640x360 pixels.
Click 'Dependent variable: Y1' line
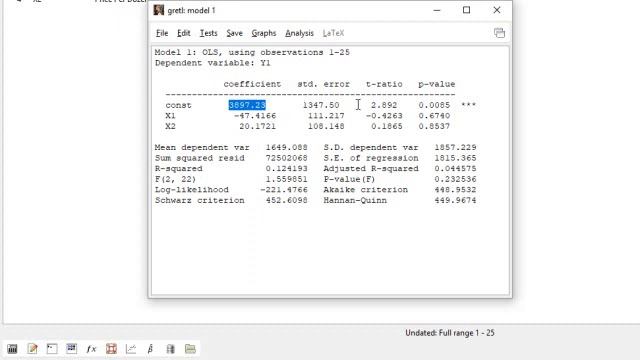[x=213, y=63]
